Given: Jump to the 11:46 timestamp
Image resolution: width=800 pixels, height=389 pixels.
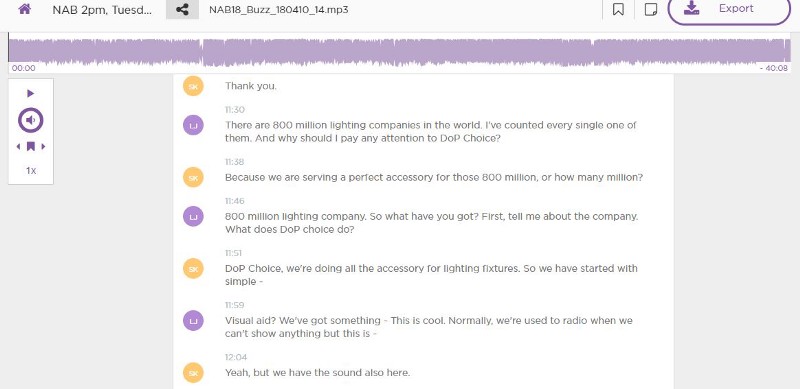Looking at the screenshot, I should coord(235,201).
